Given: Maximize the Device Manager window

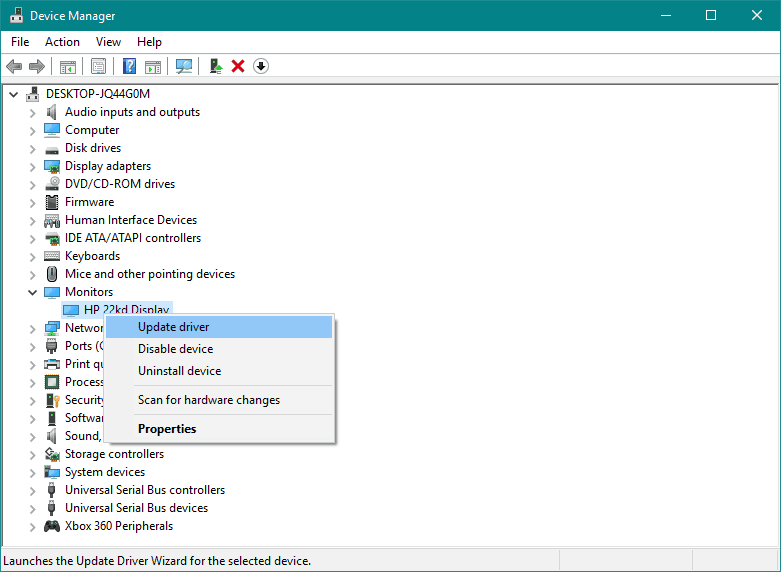Looking at the screenshot, I should (711, 15).
